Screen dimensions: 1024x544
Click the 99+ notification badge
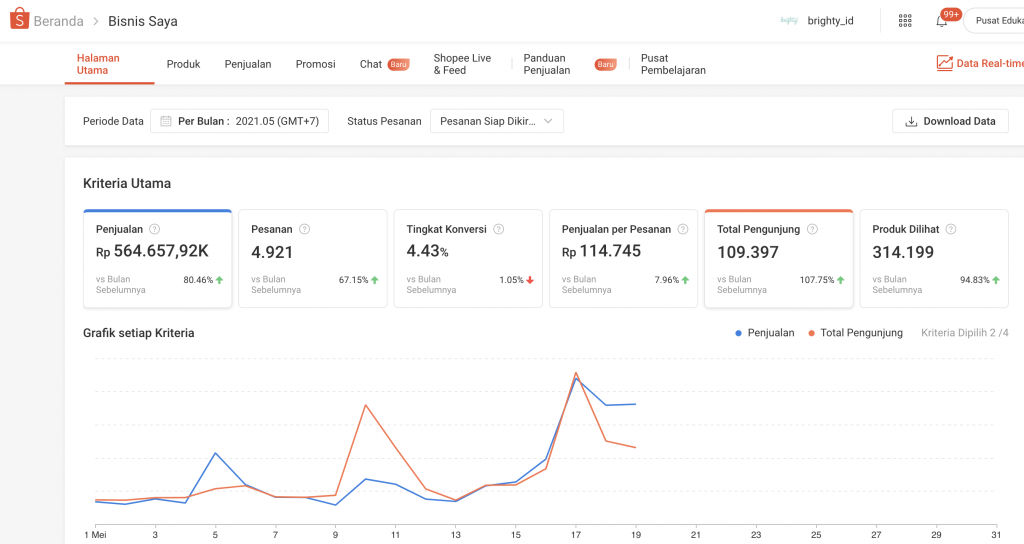coord(951,14)
